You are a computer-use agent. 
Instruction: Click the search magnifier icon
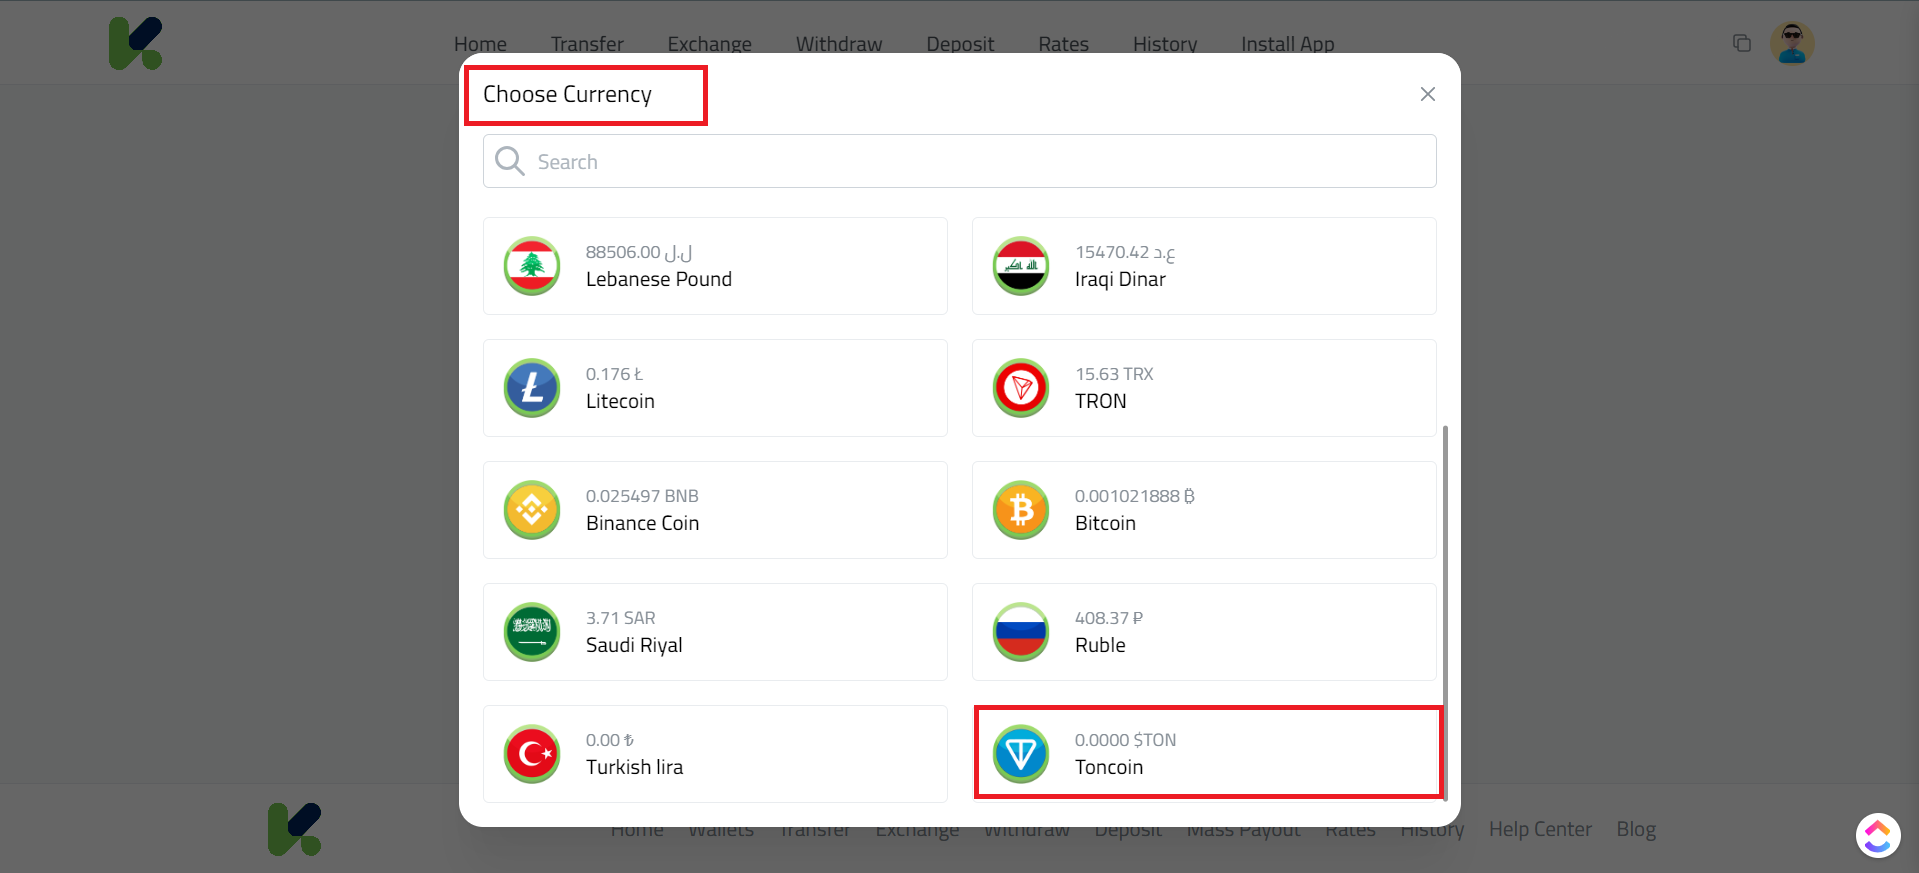point(510,161)
